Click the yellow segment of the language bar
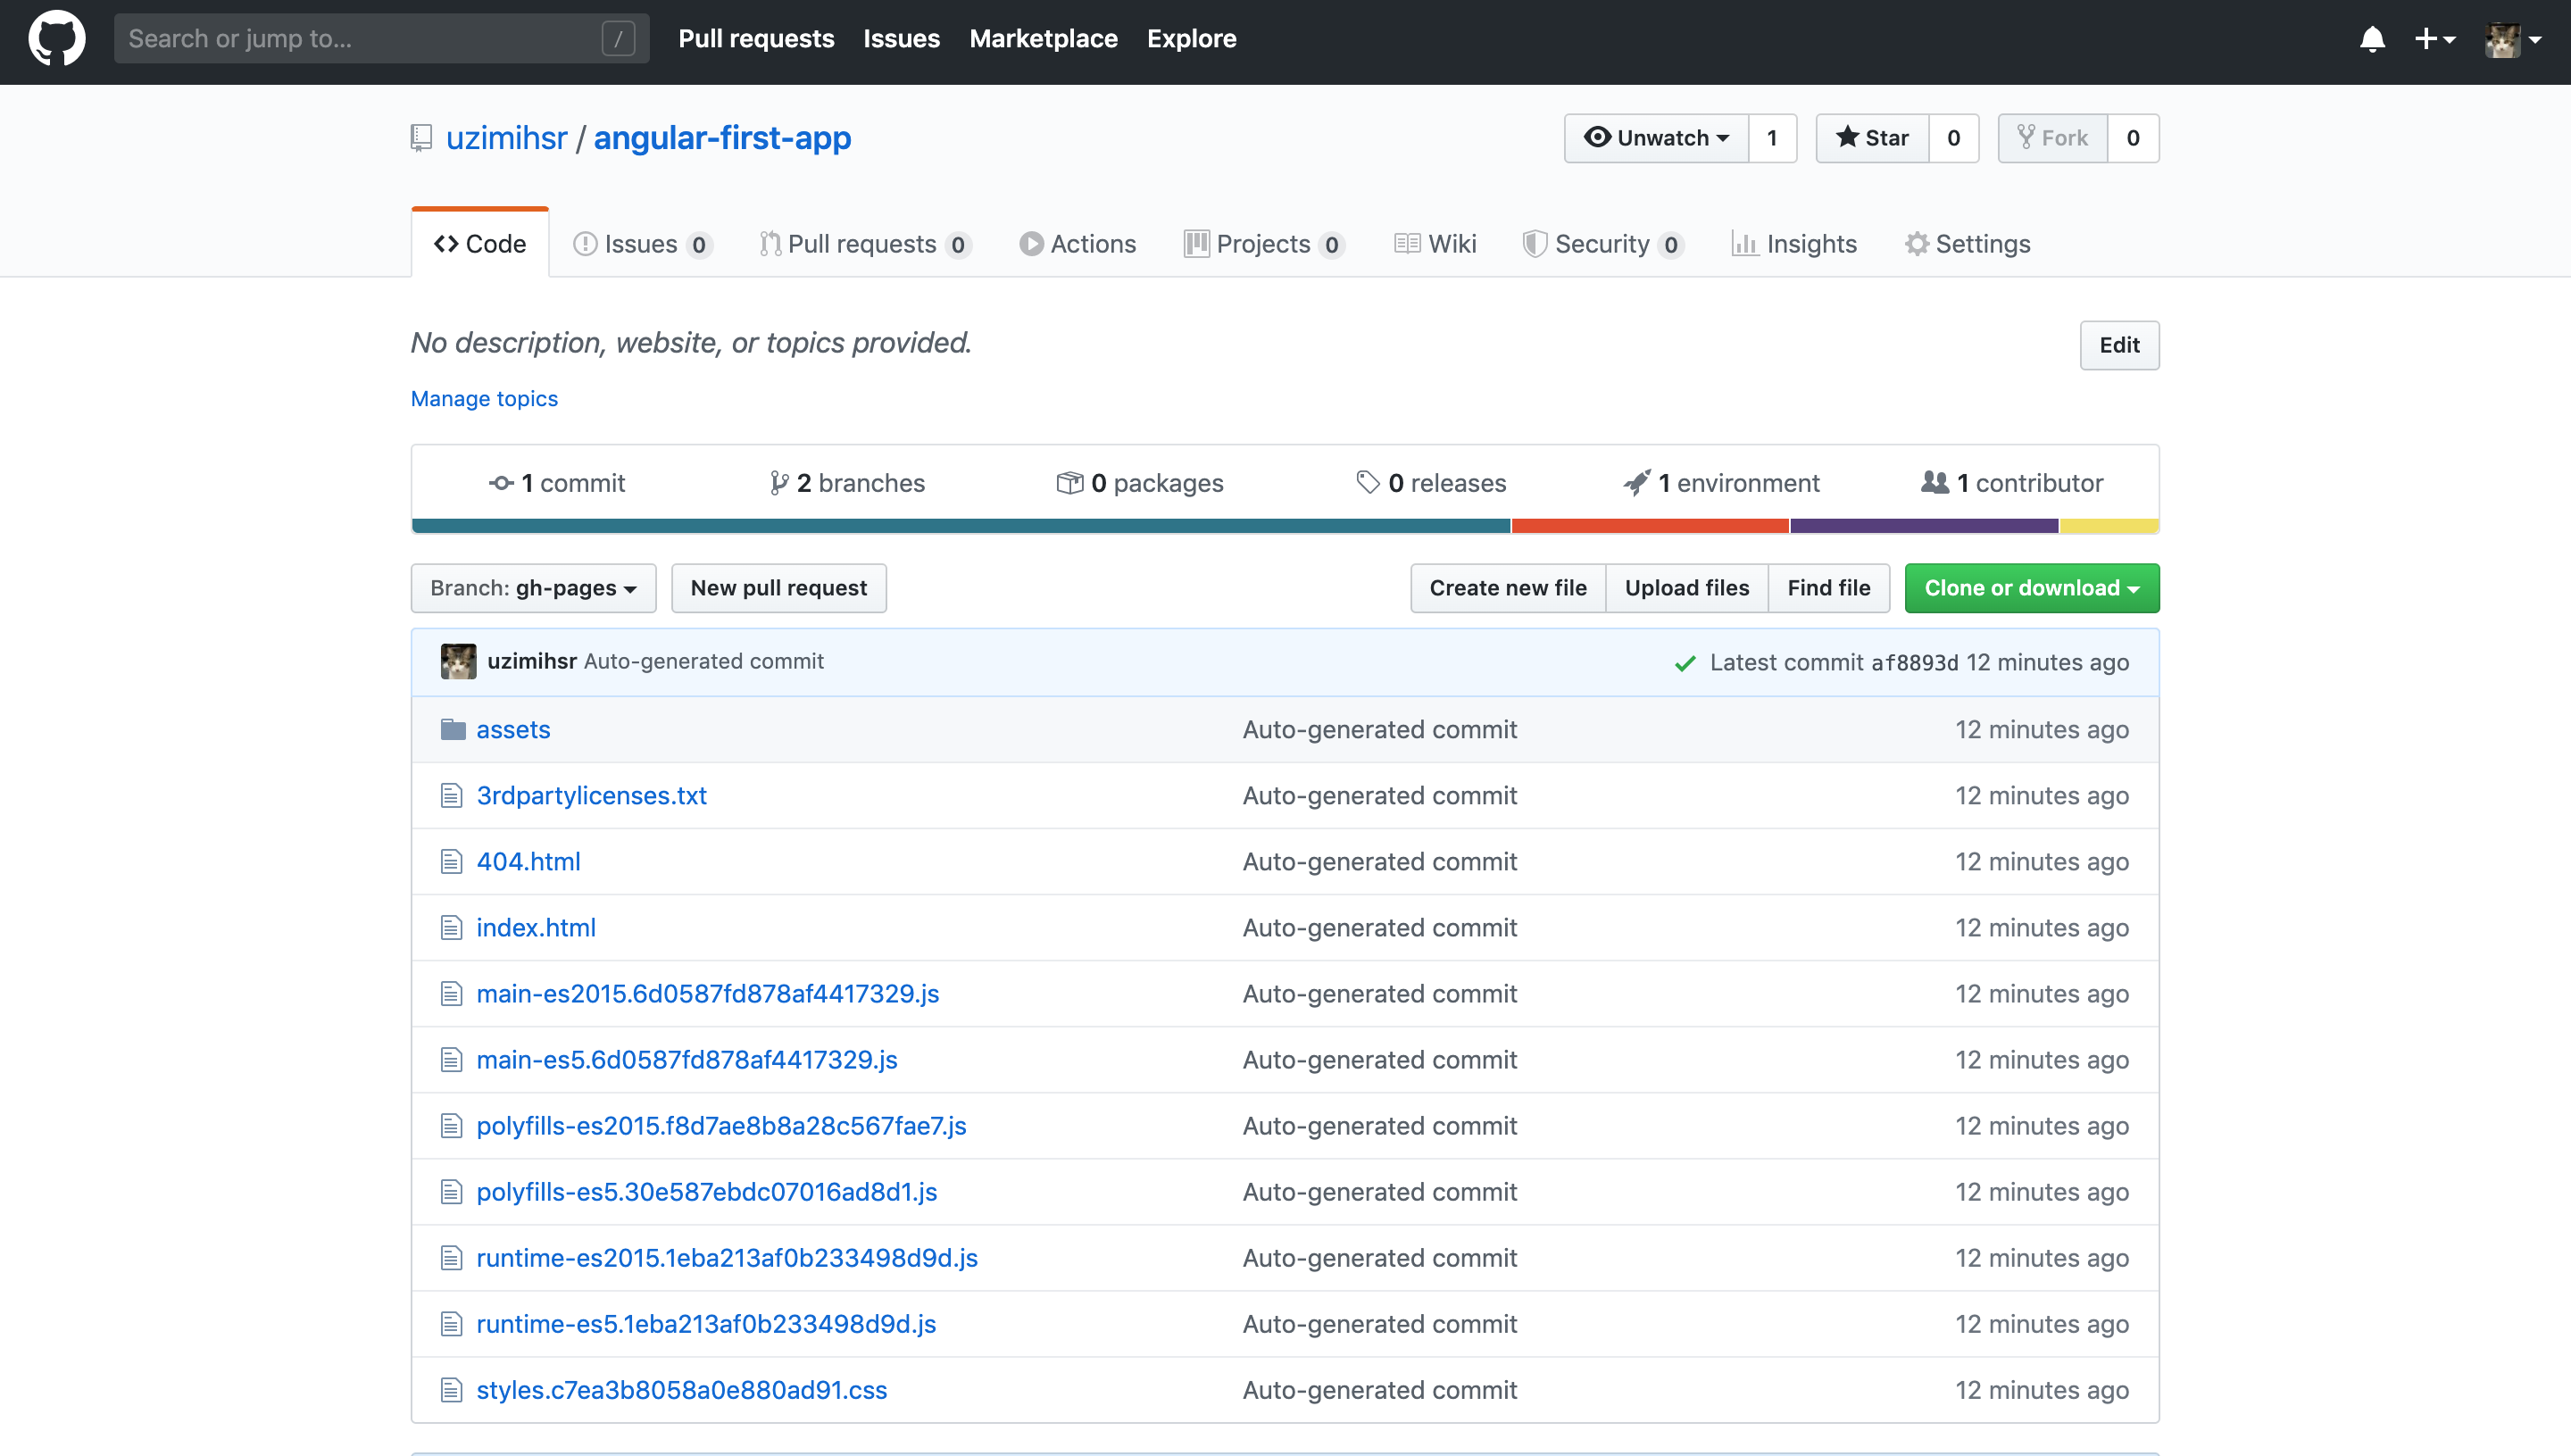Viewport: 2571px width, 1456px height. point(2109,526)
